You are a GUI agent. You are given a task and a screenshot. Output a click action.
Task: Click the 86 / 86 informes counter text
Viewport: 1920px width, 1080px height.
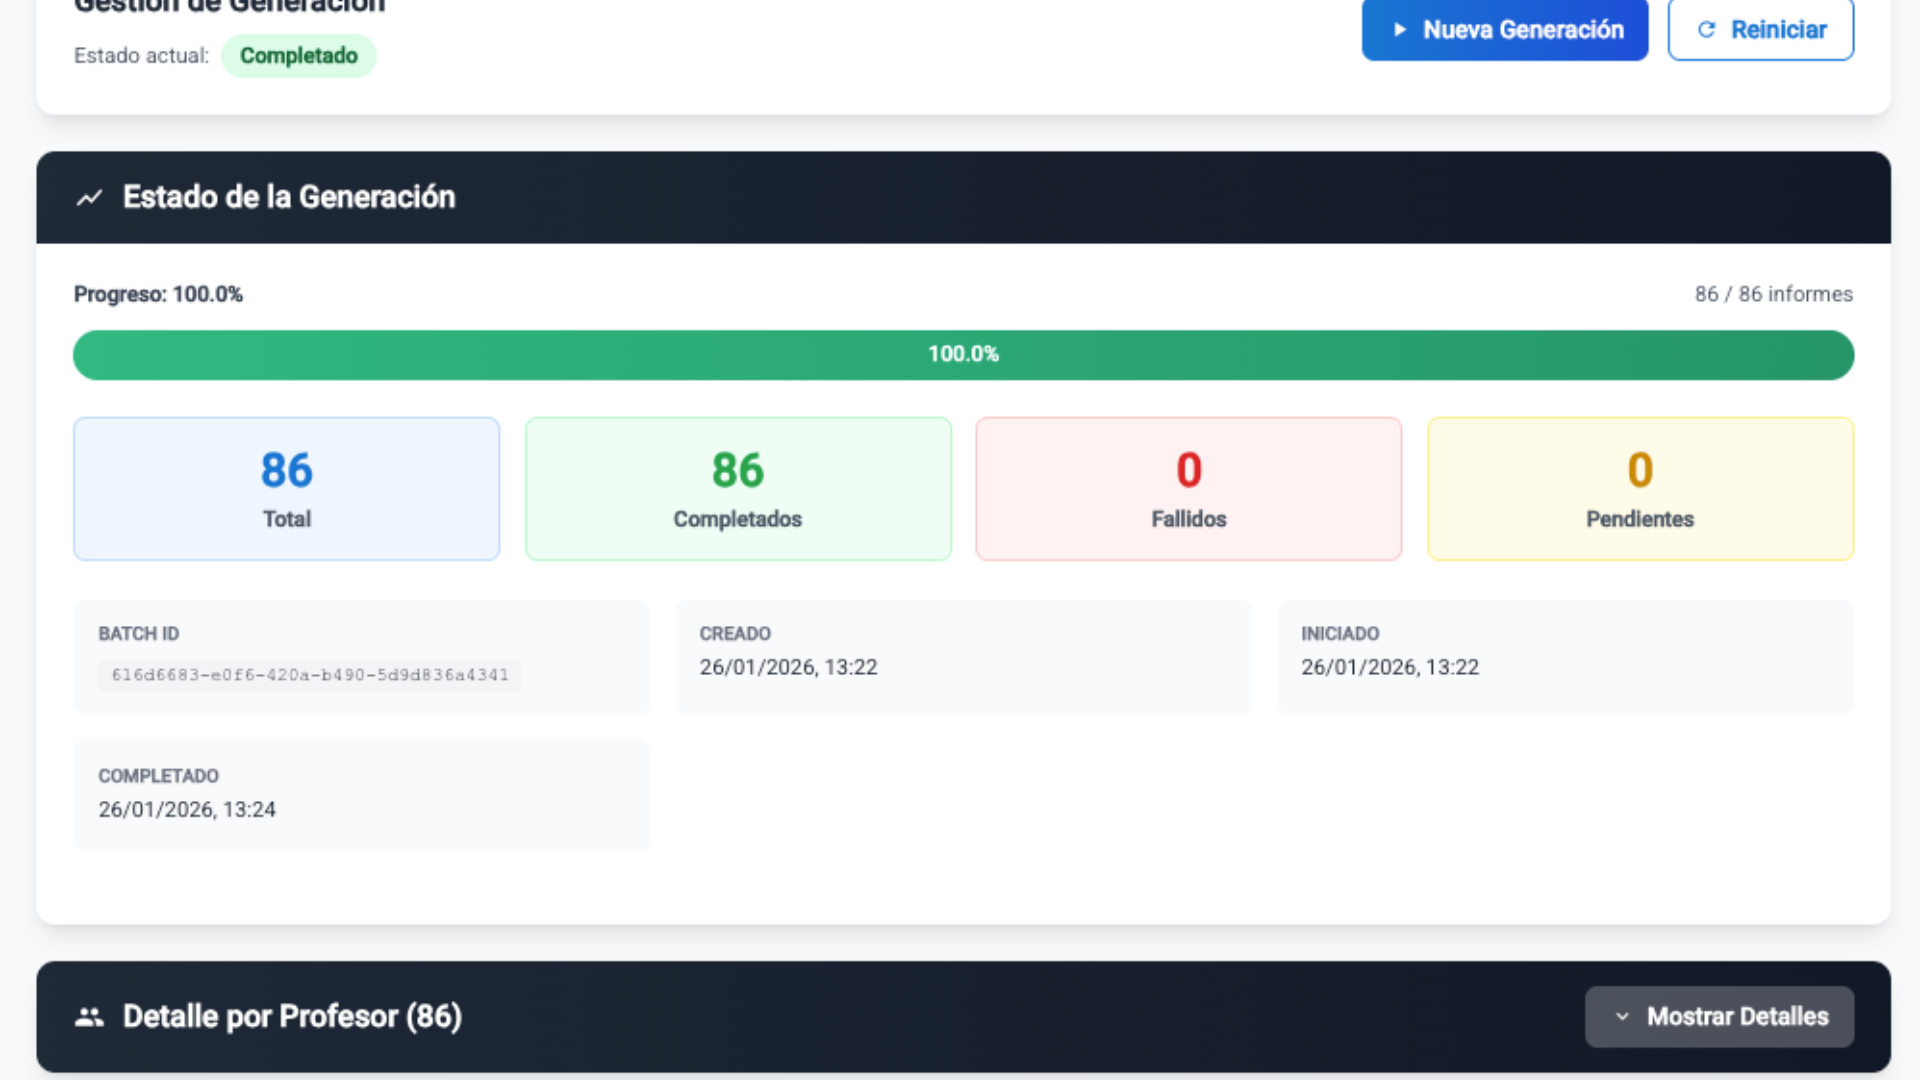pos(1773,294)
